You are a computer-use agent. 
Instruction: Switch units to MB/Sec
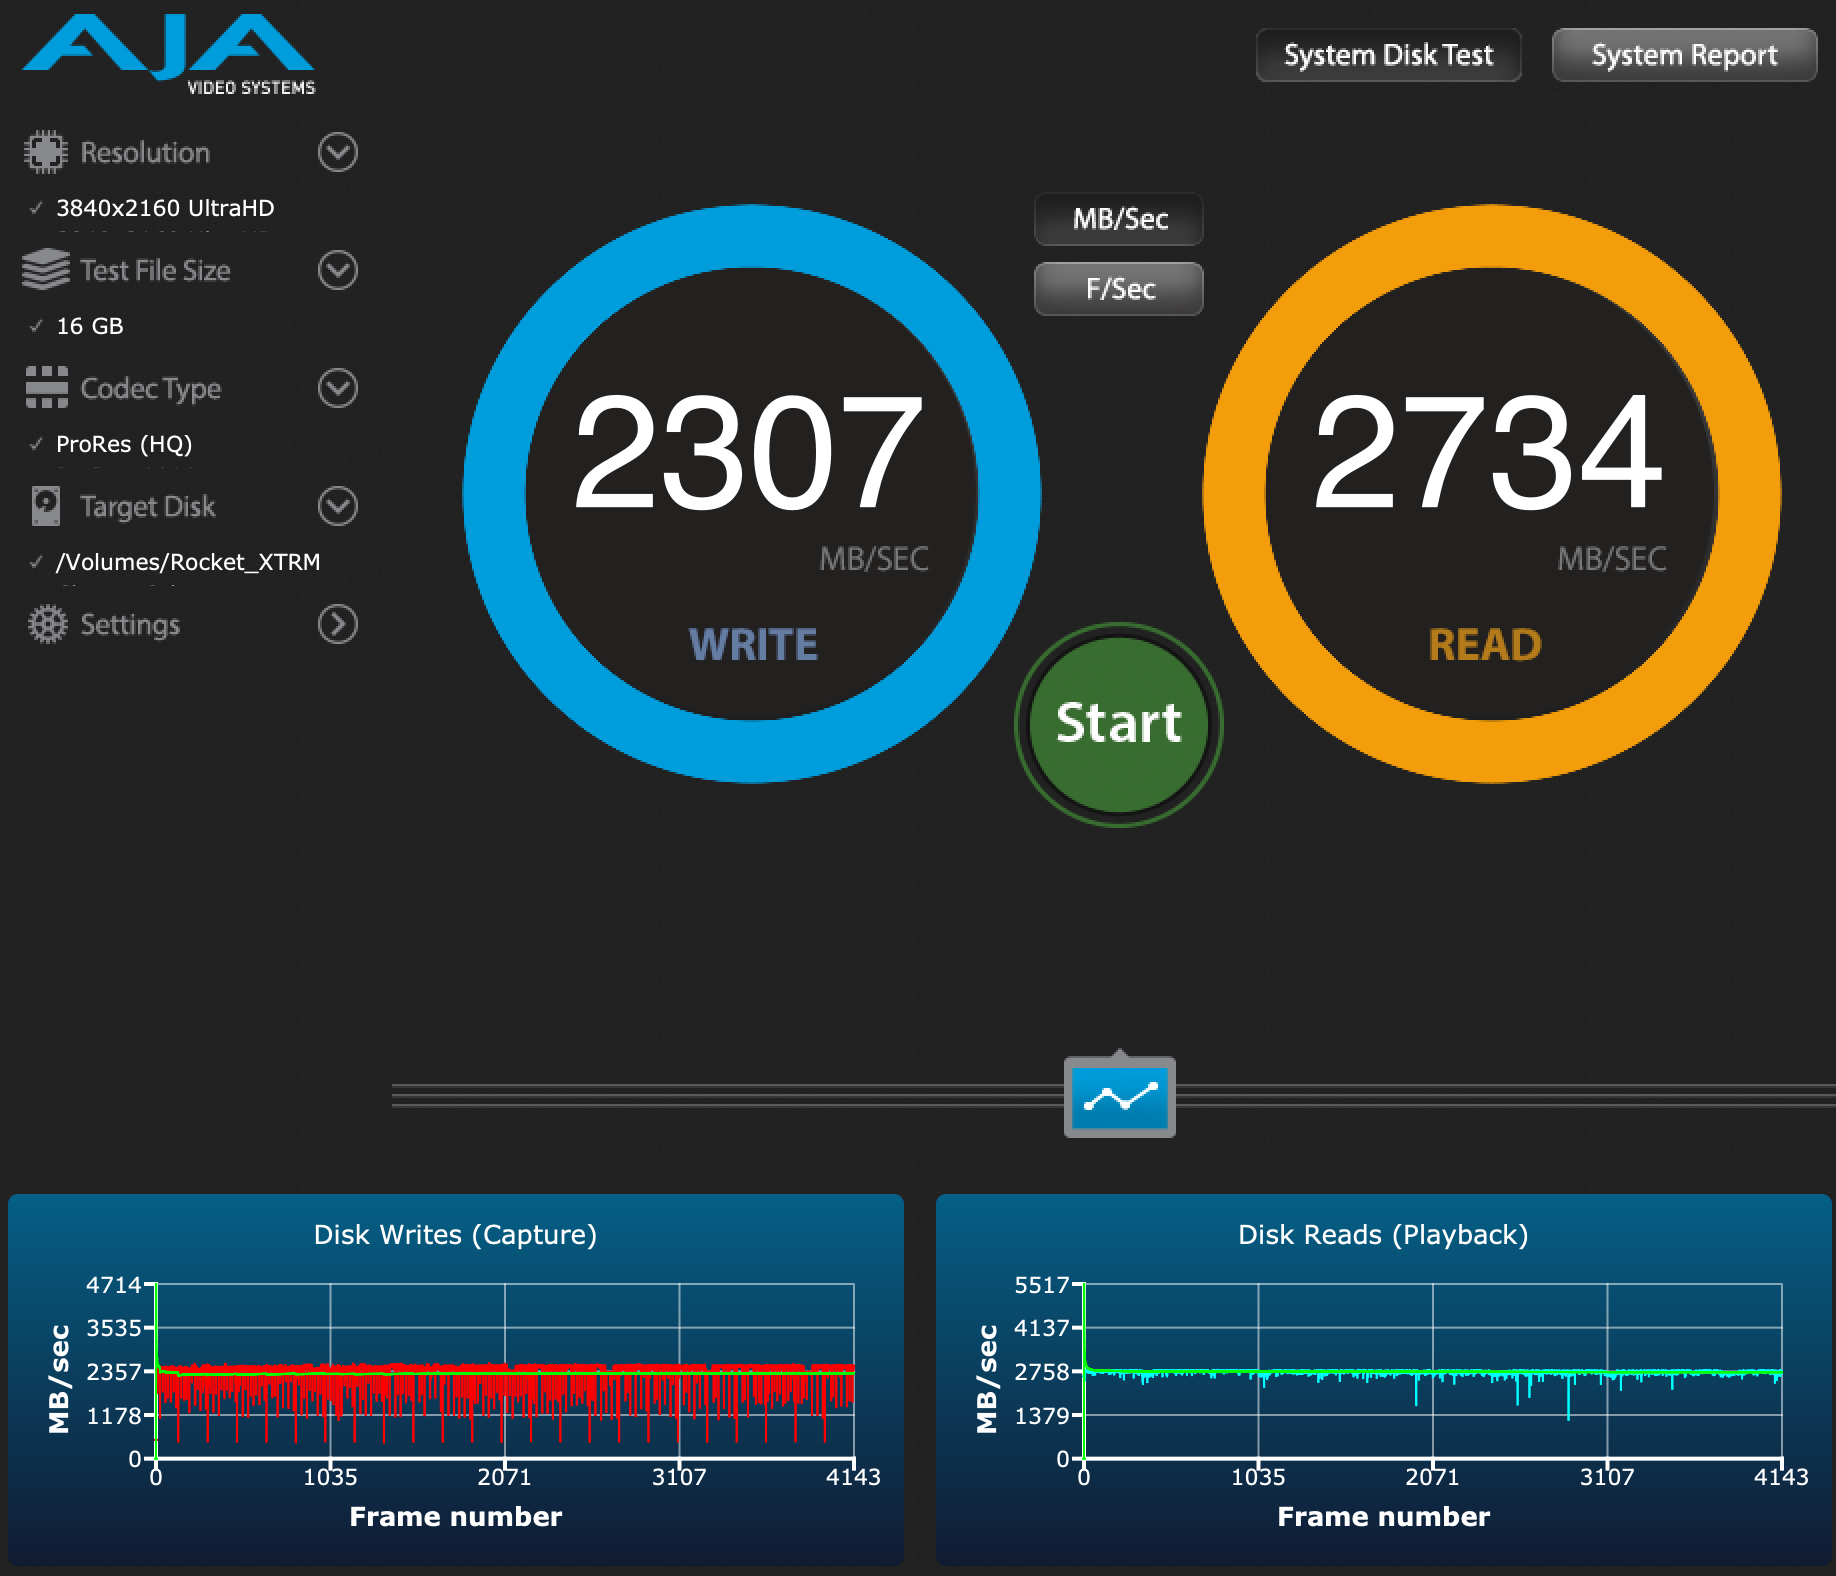tap(1119, 219)
